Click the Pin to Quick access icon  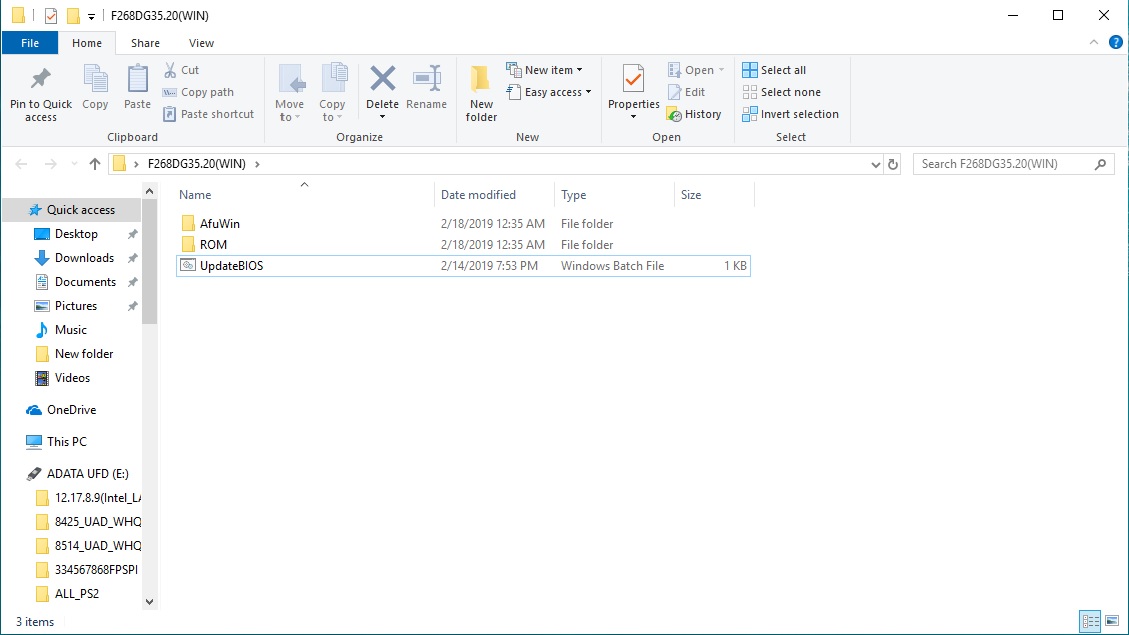click(41, 80)
